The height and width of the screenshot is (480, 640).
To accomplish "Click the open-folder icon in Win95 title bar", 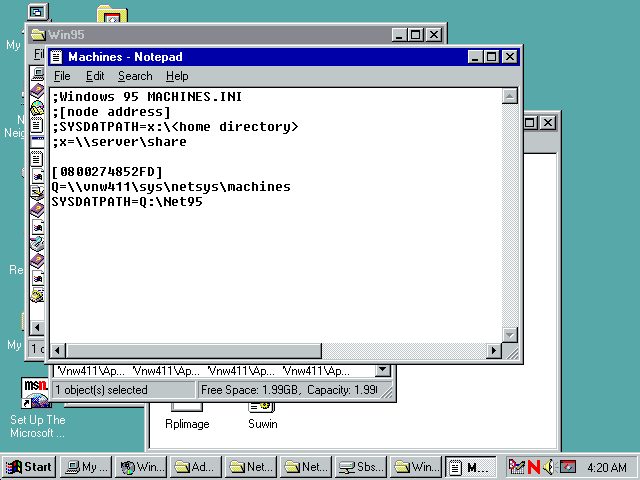I will pyautogui.click(x=38, y=35).
